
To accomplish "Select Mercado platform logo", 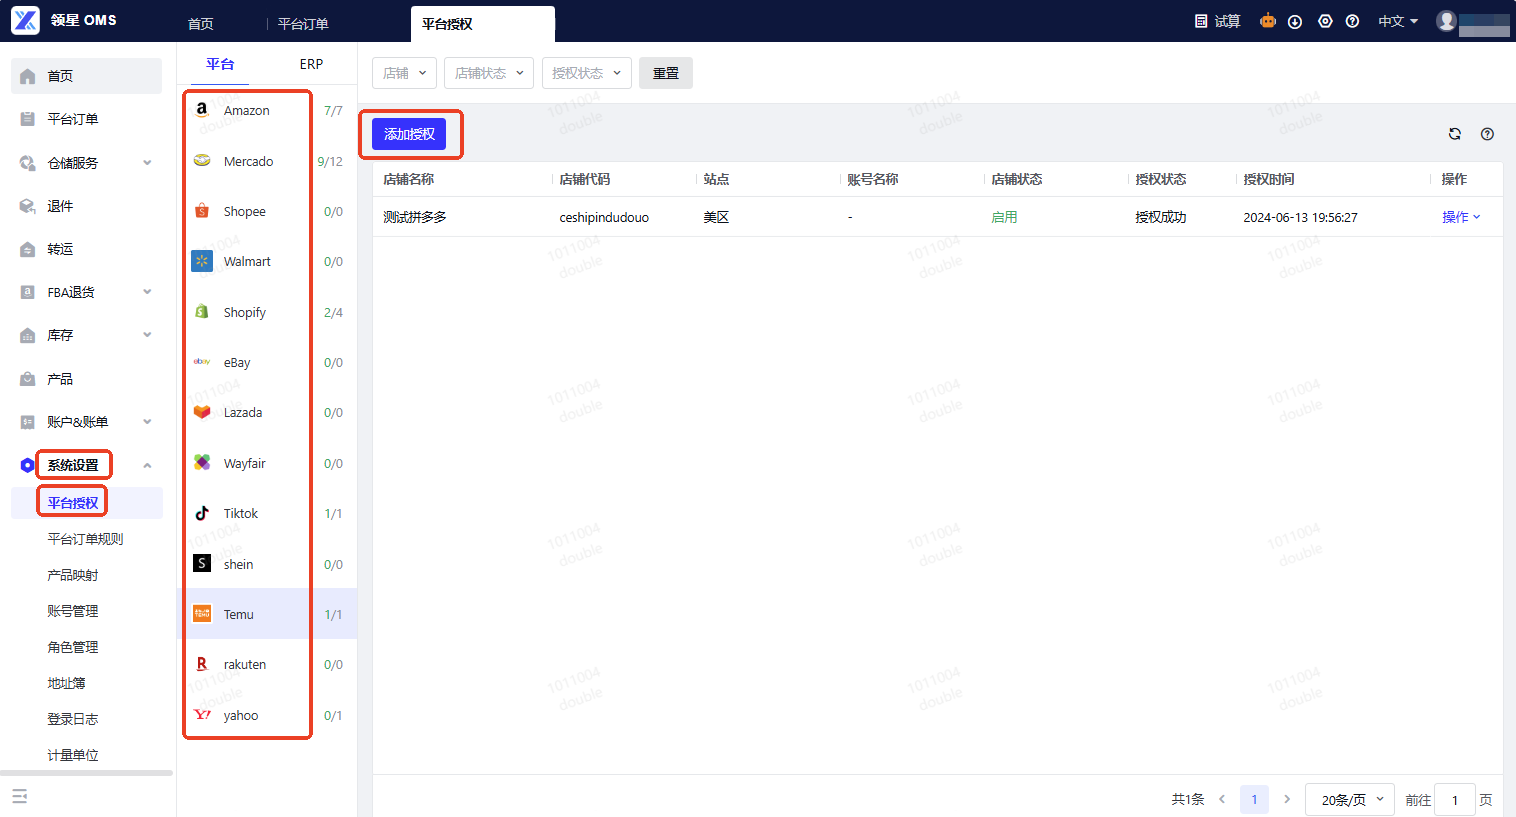I will [x=202, y=161].
